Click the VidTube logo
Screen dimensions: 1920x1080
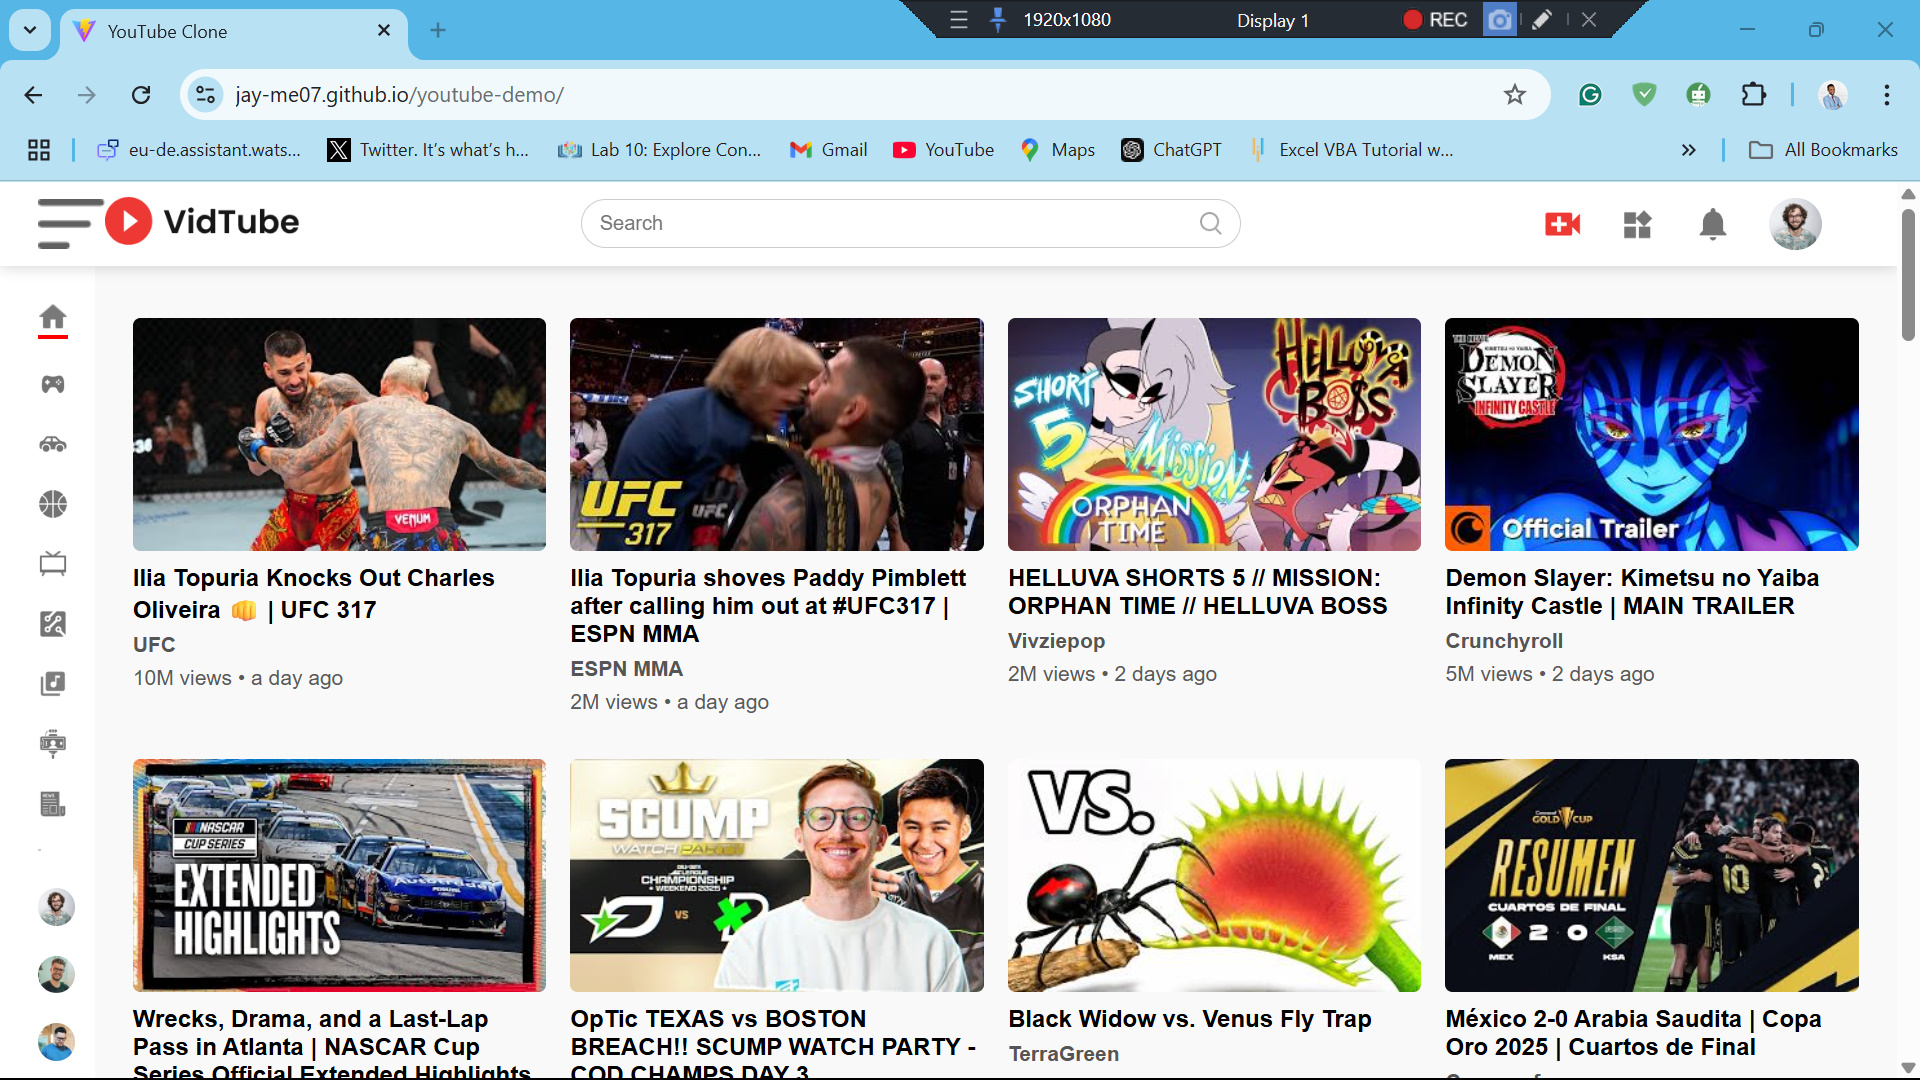(202, 222)
